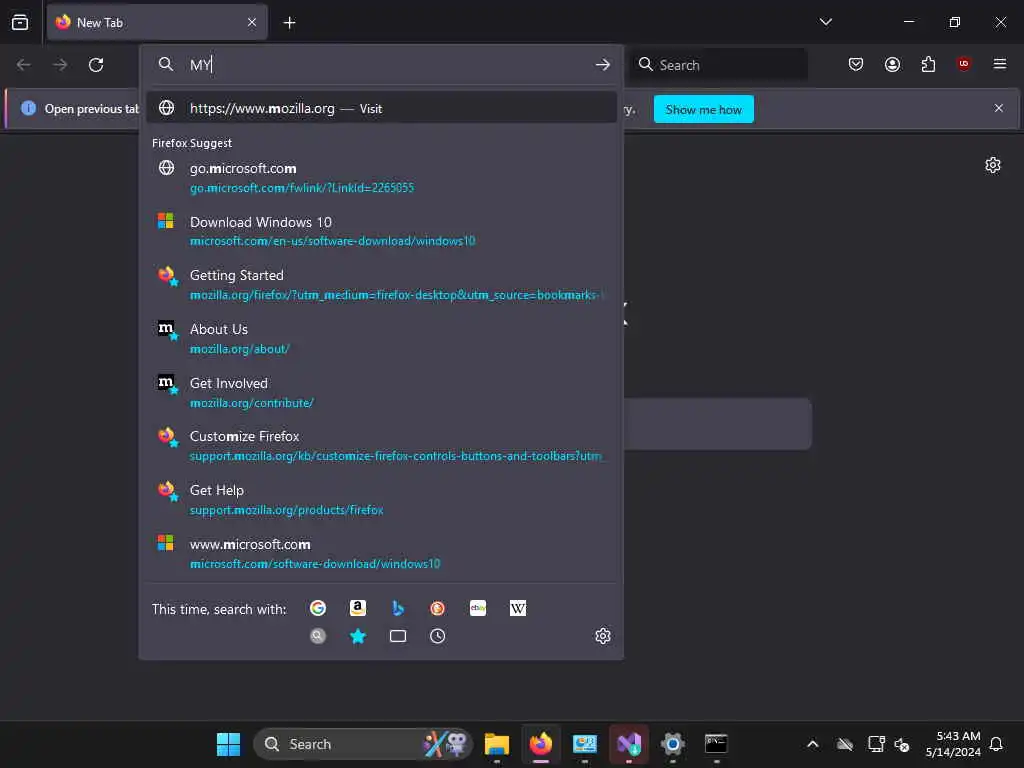
Task: Open control panel app on taskbar
Action: (584, 744)
